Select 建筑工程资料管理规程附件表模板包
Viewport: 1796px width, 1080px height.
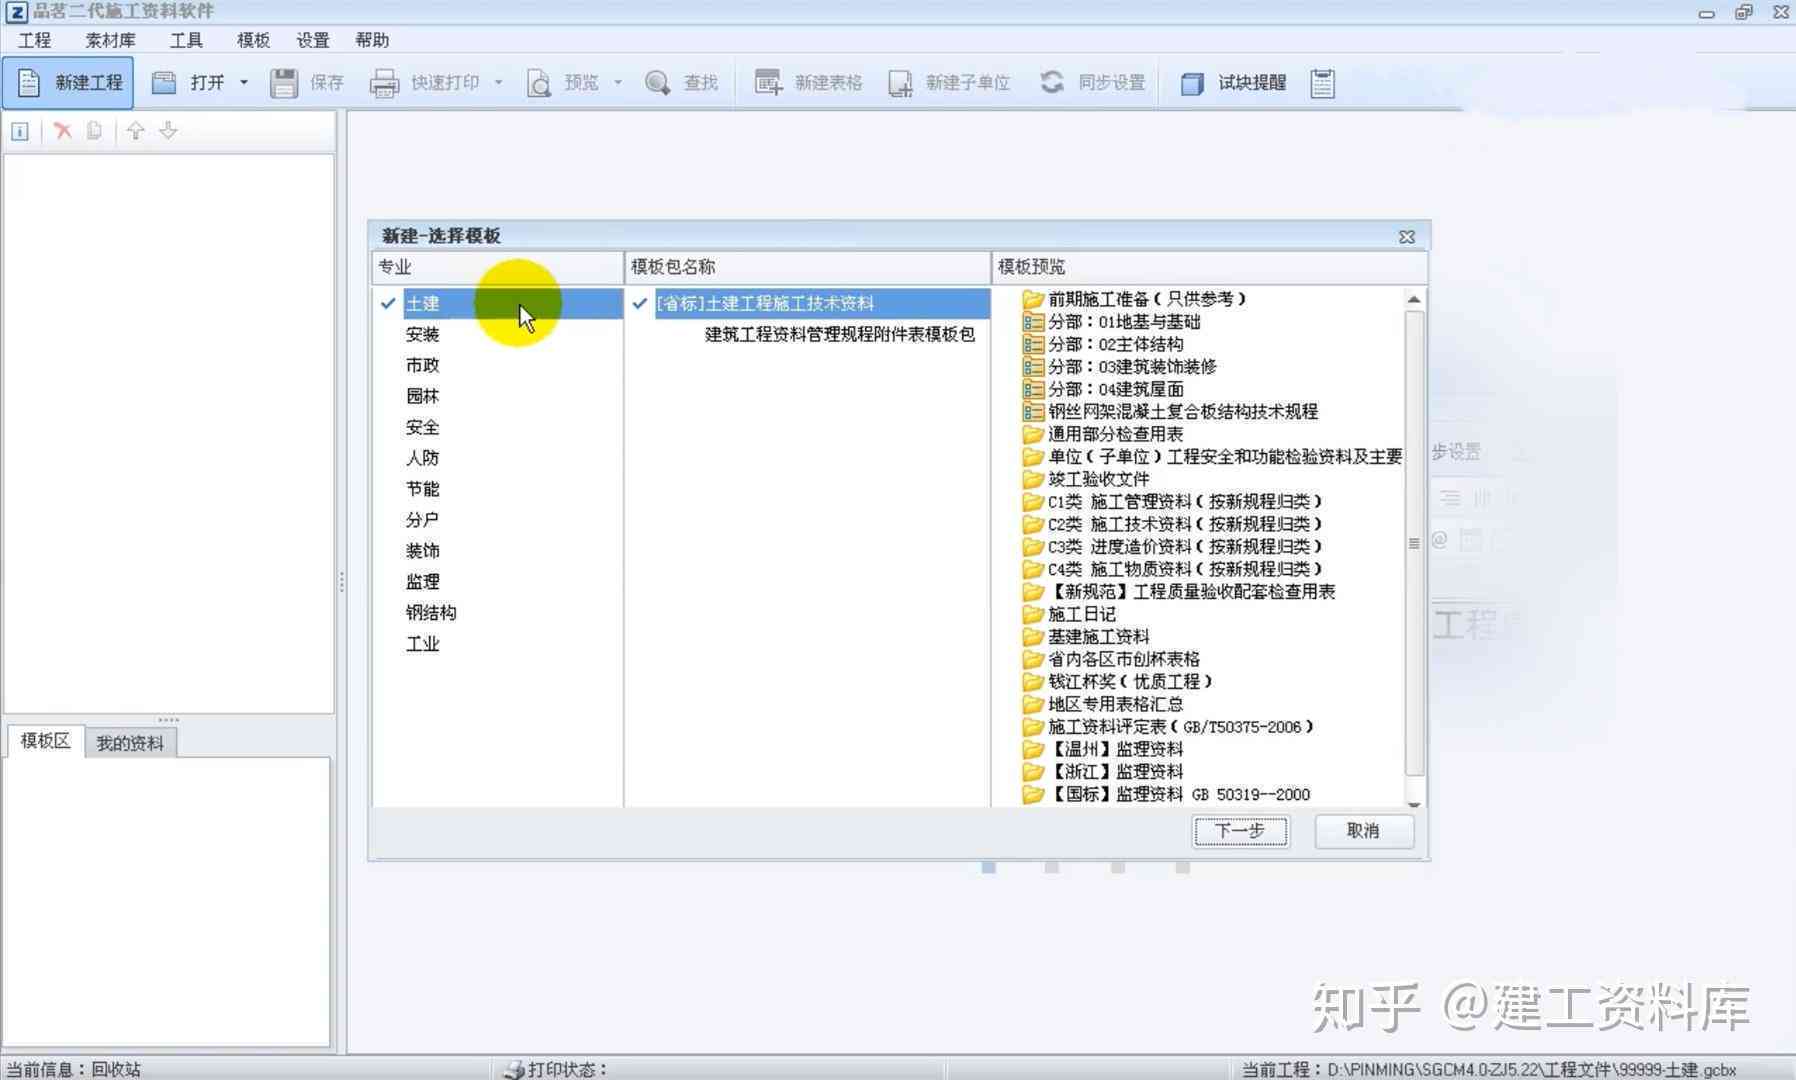[x=839, y=334]
